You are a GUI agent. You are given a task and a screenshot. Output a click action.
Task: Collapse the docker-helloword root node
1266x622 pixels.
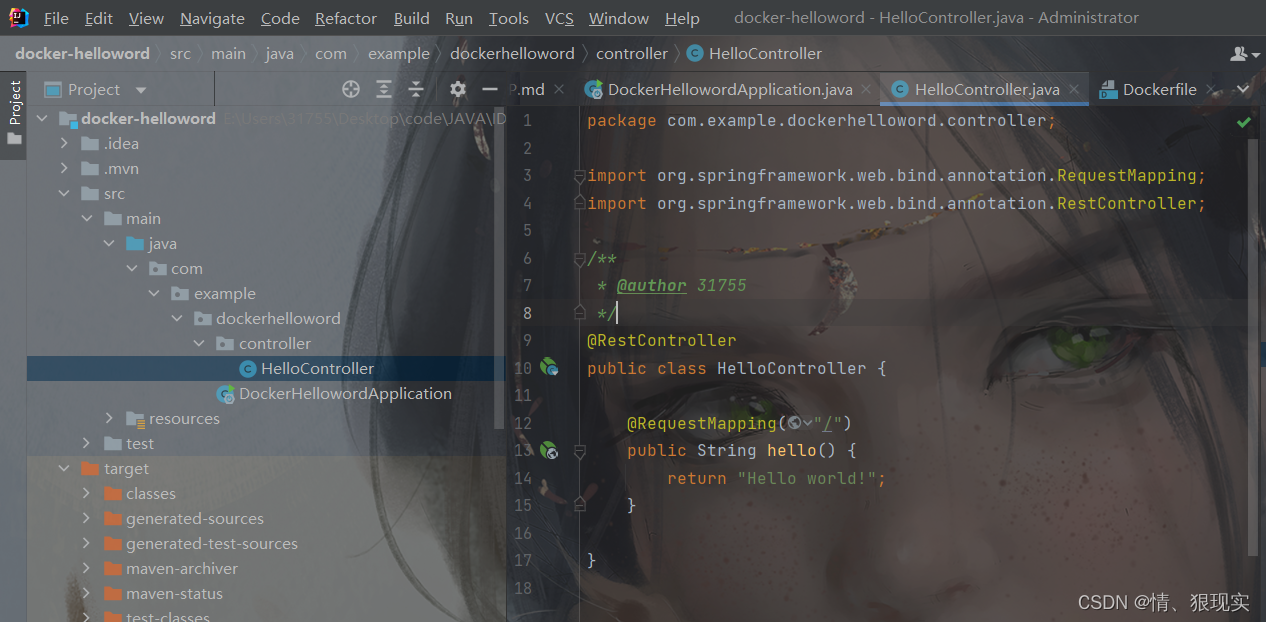[42, 119]
